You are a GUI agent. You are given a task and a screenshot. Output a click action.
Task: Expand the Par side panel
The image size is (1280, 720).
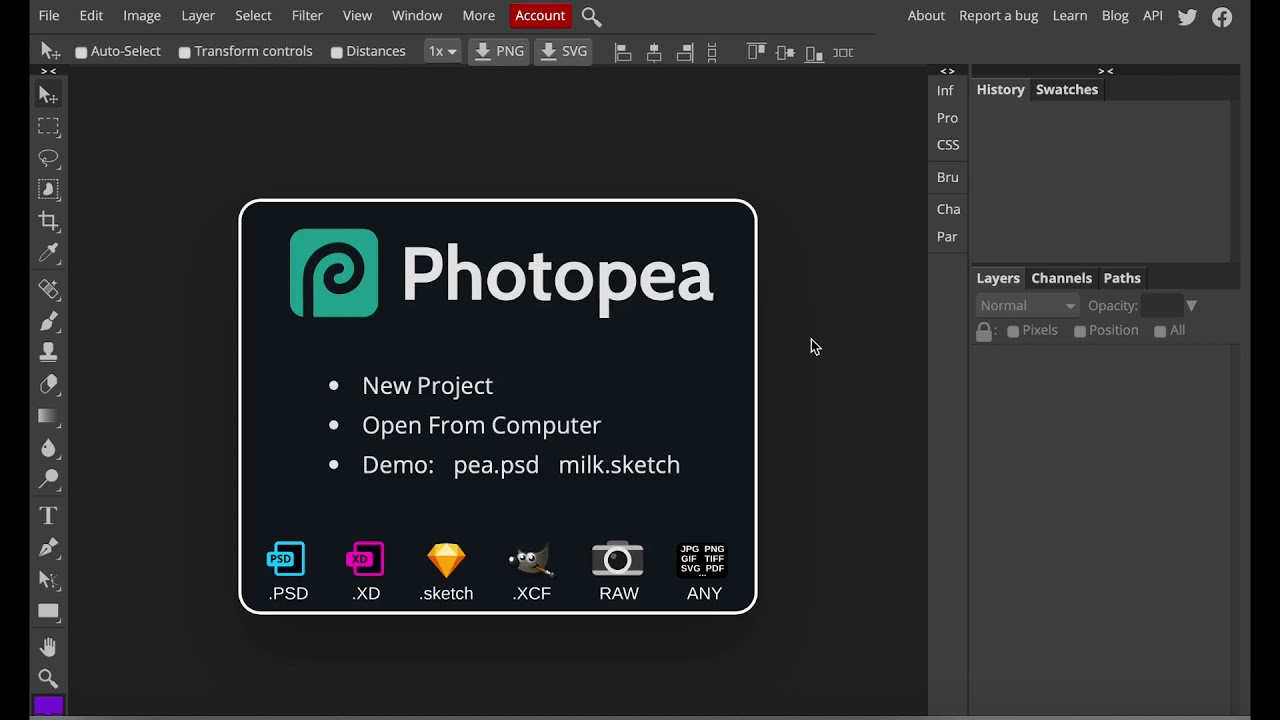[x=947, y=237]
